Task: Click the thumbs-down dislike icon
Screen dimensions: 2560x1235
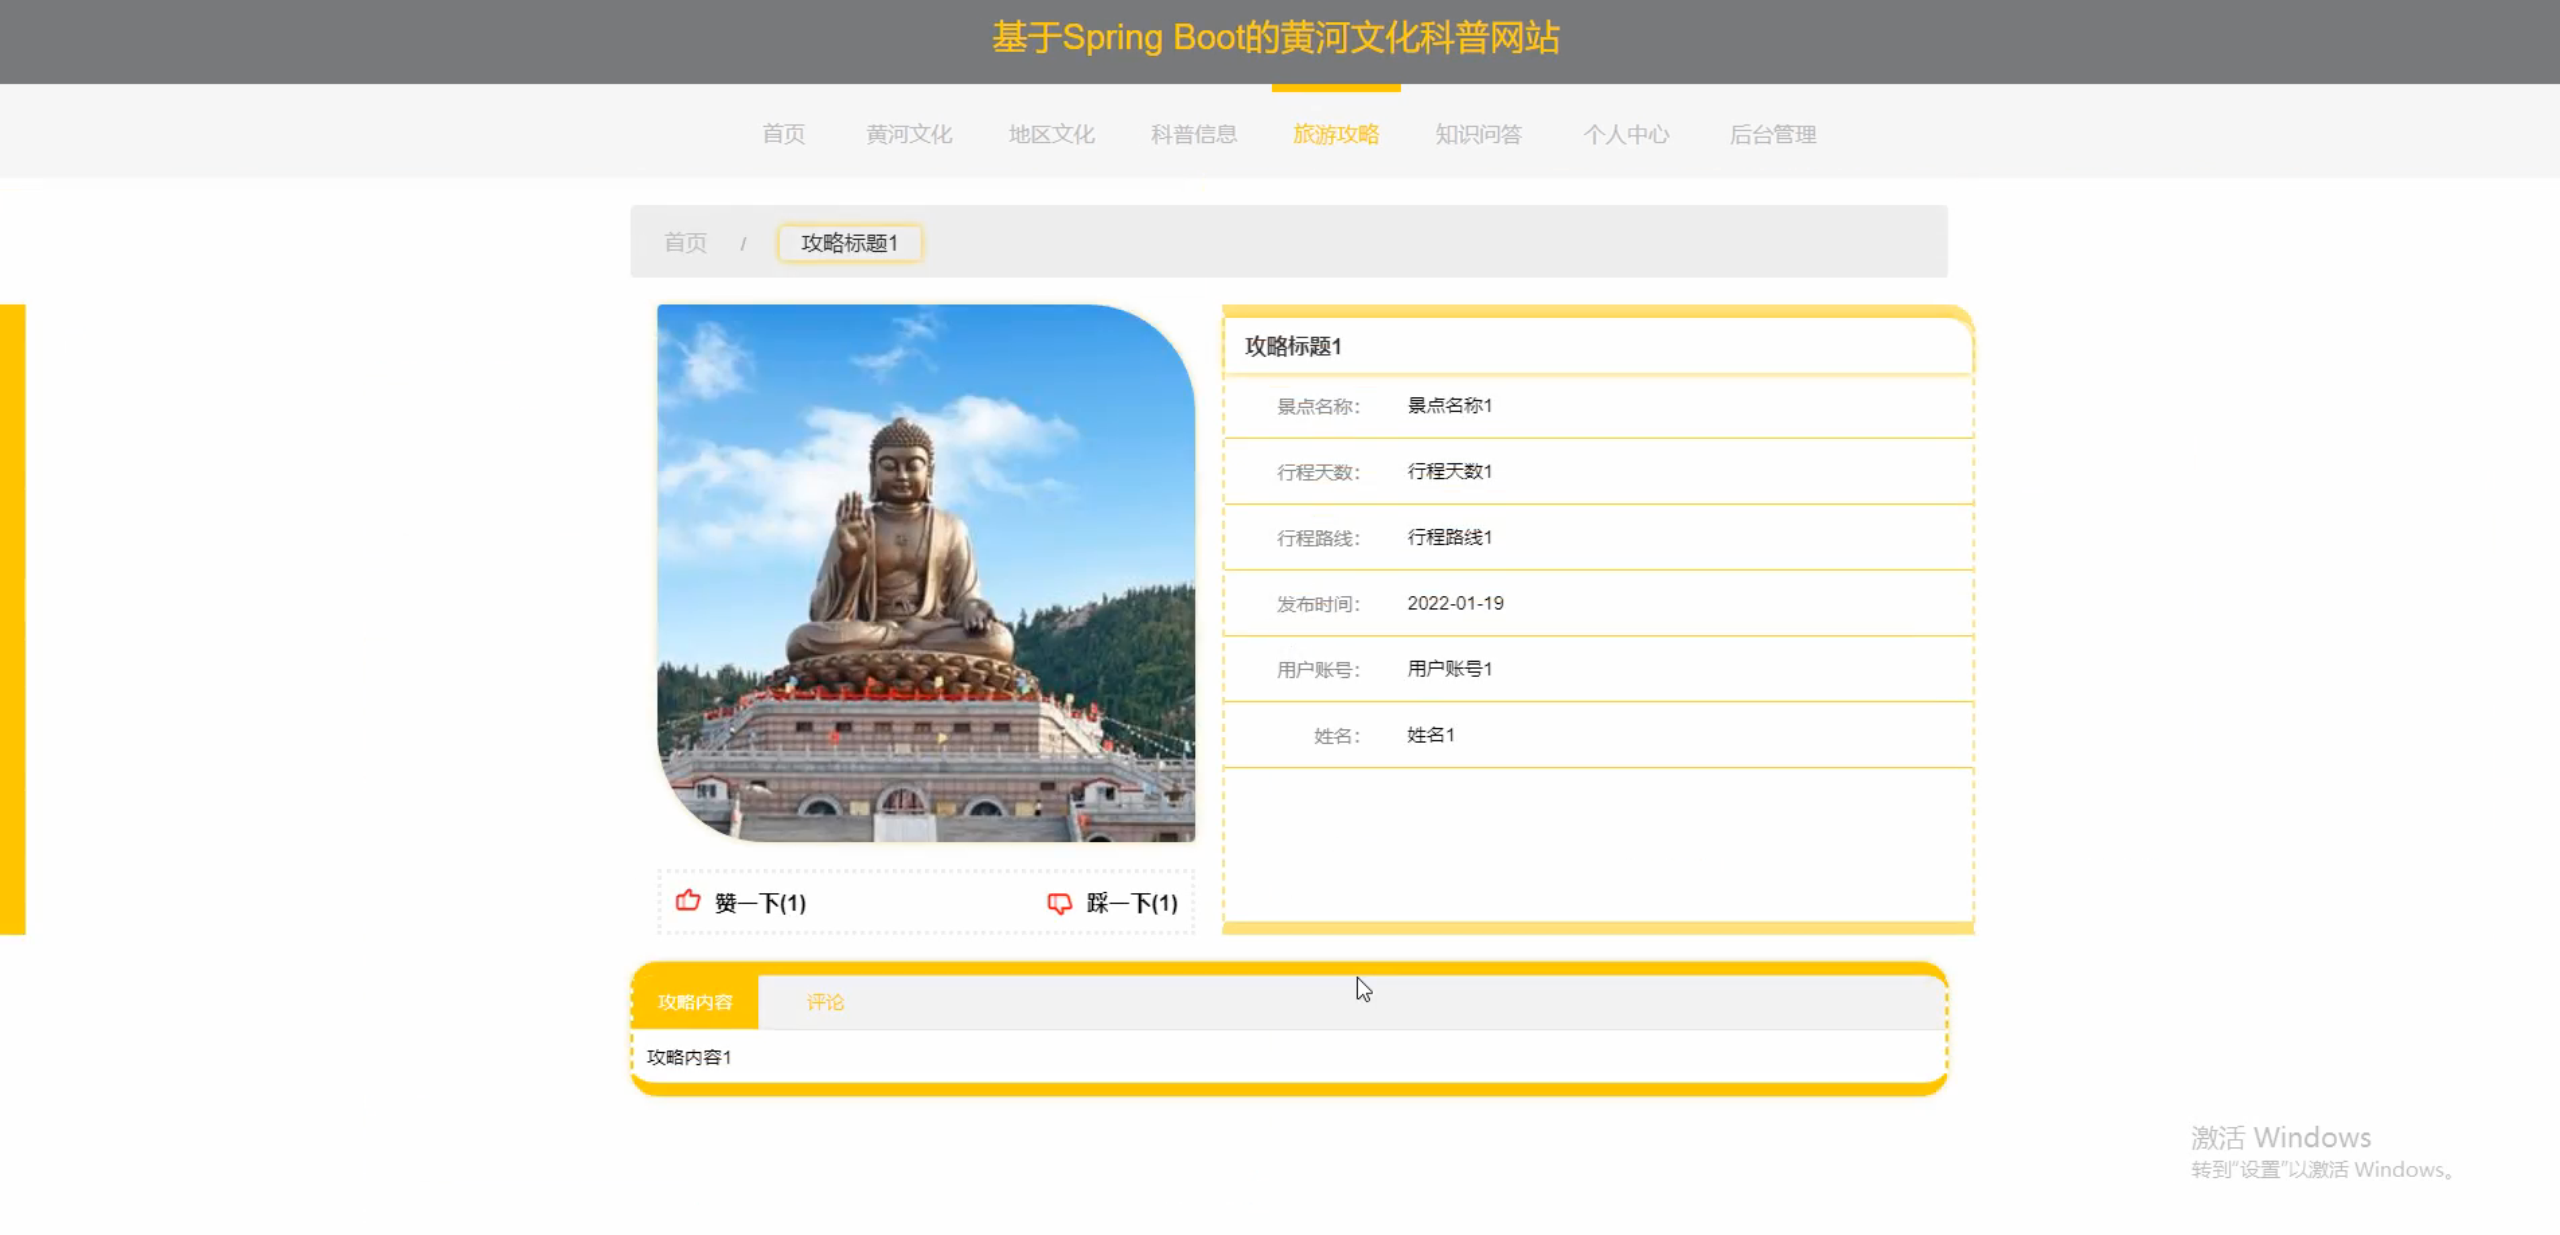Action: coord(1059,903)
